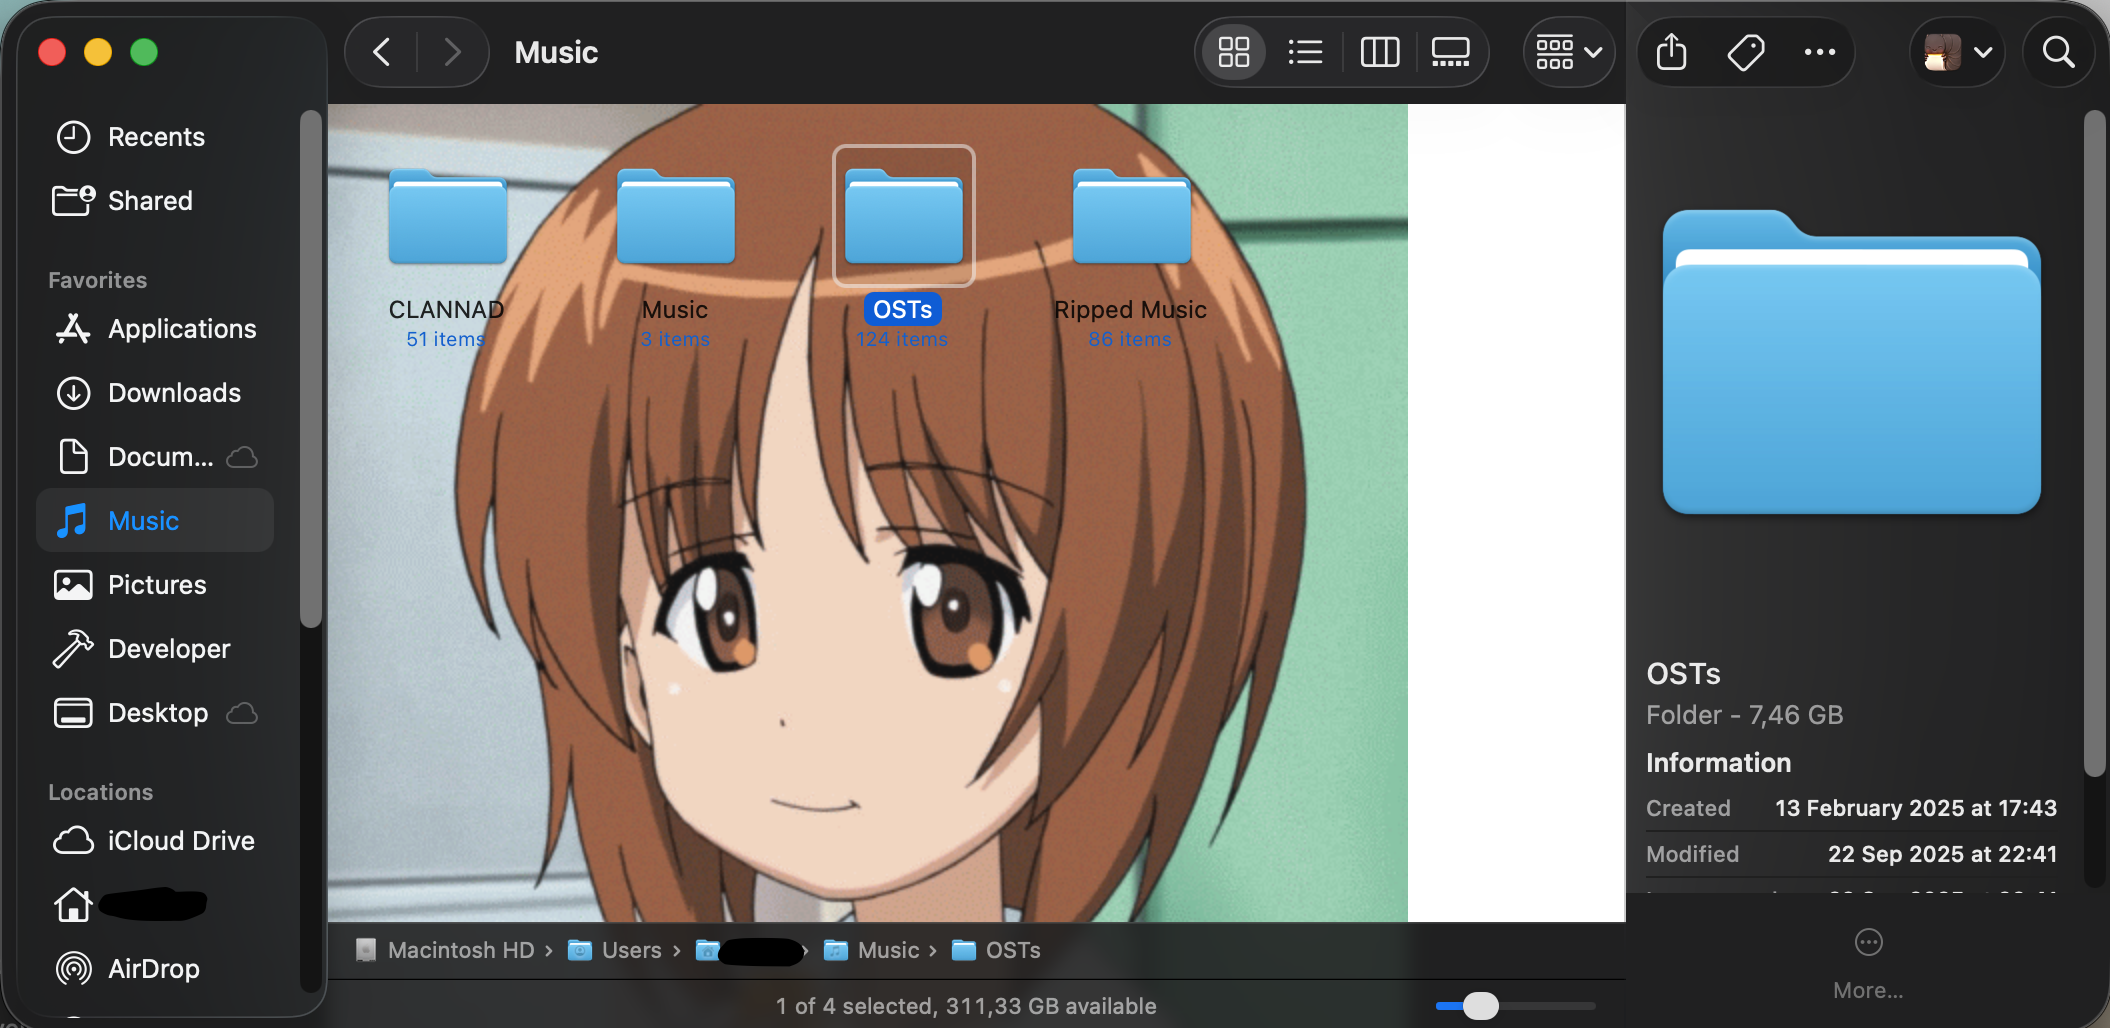Select the OSTs folder icon

click(x=904, y=216)
